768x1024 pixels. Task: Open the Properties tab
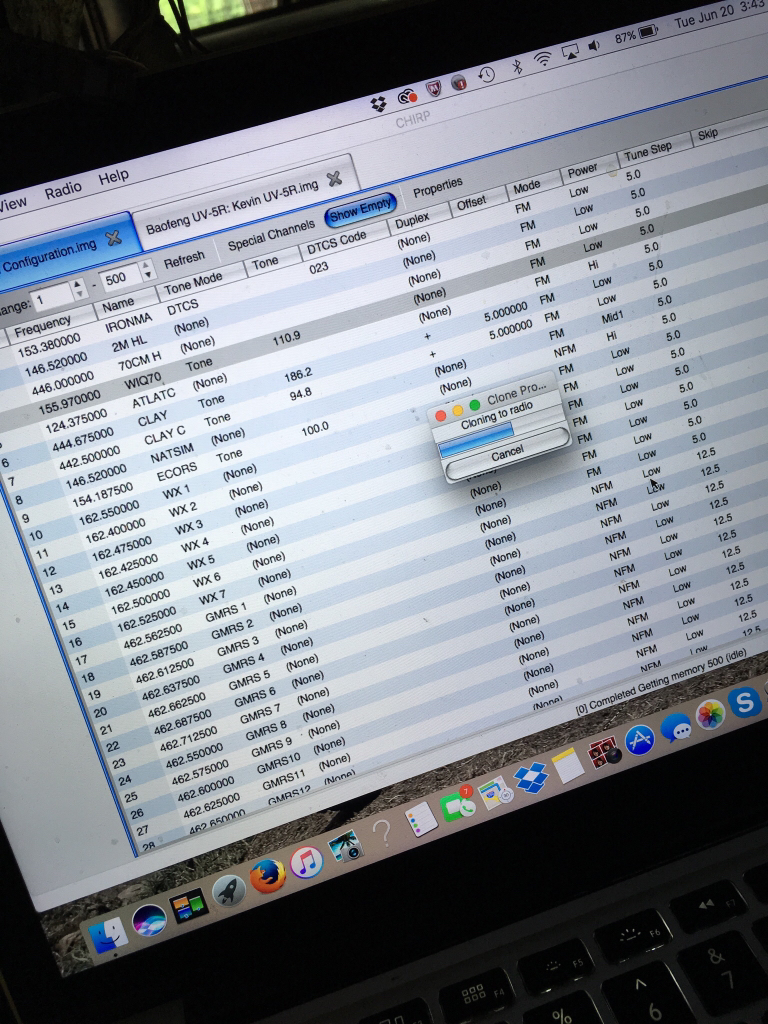(438, 187)
